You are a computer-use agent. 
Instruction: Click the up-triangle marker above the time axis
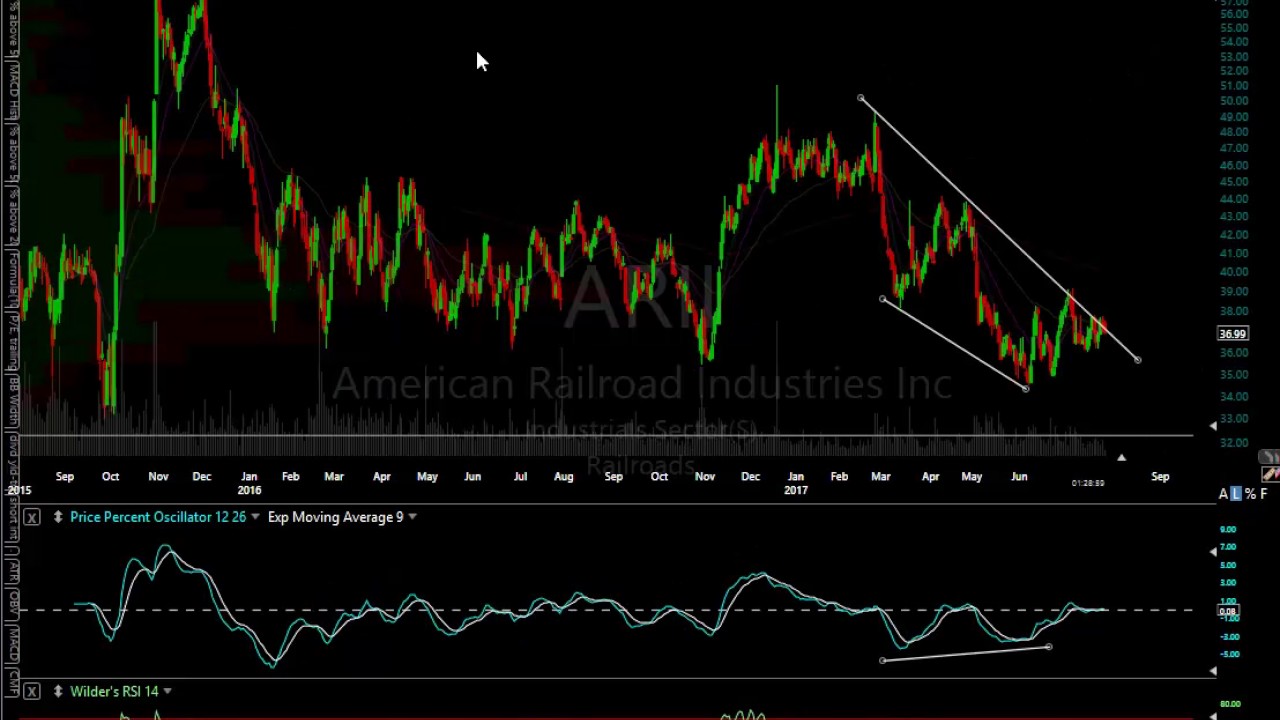coord(1121,458)
